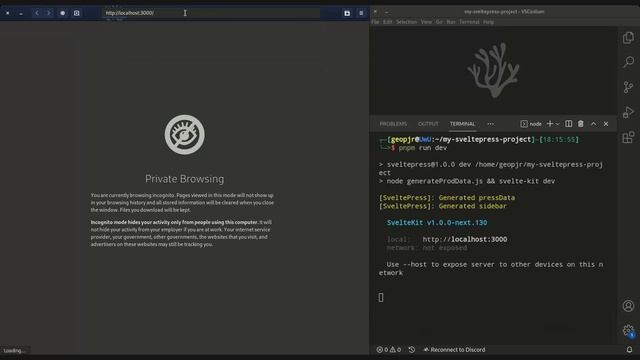640x360 pixels.
Task: Click the 'network: not exposed' terminal line
Action: [x=427, y=248]
